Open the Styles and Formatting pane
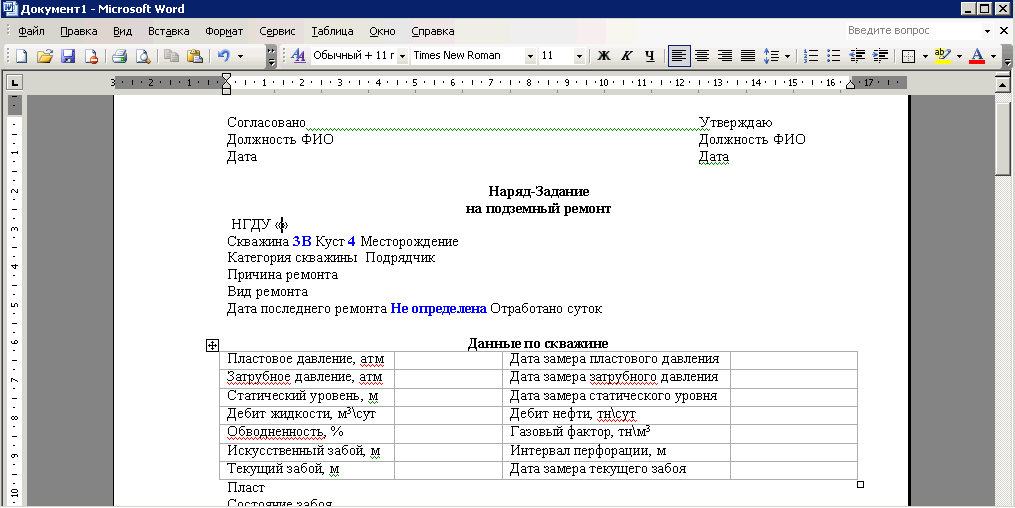 298,56
